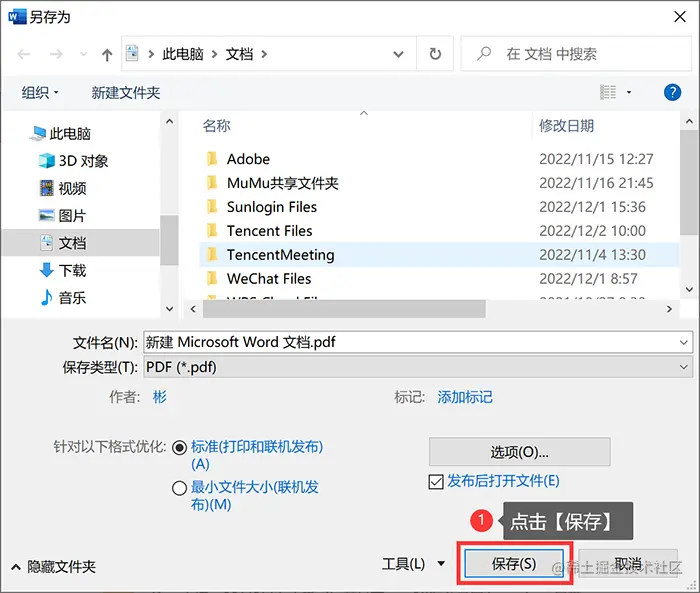Select 文档 in the address breadcrumb

239,54
